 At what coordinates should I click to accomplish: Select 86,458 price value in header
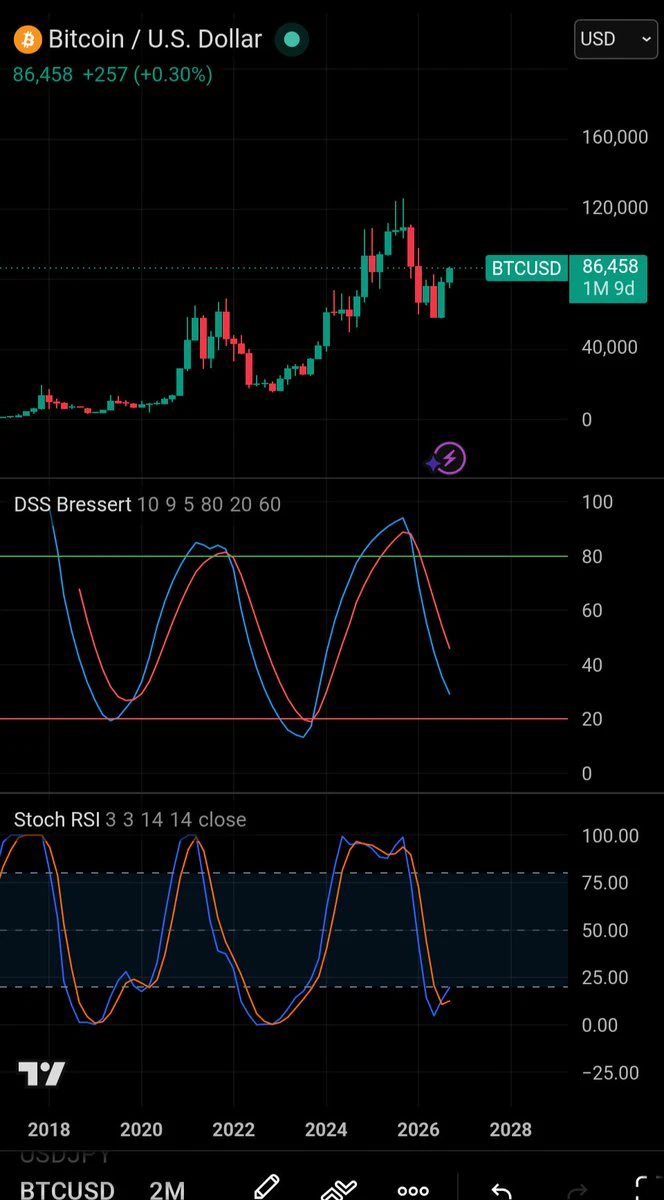coord(43,74)
